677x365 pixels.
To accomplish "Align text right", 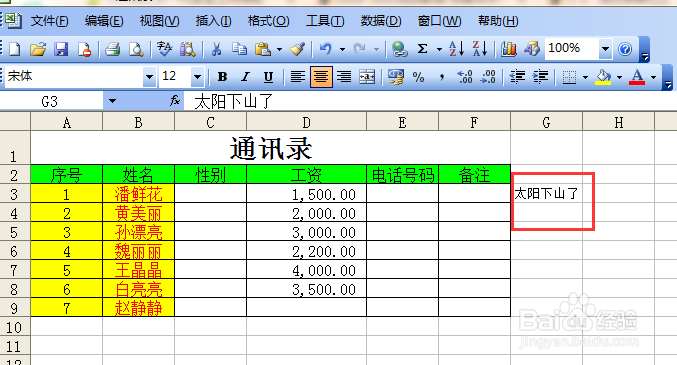I will point(344,77).
